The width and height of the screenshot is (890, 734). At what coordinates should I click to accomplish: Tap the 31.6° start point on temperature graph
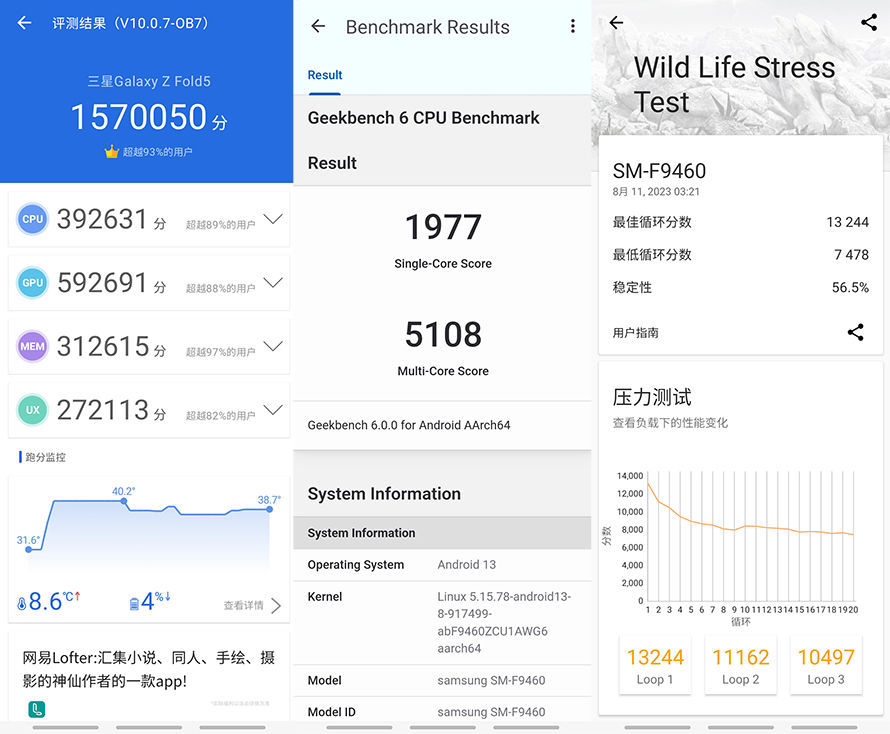coord(29,549)
